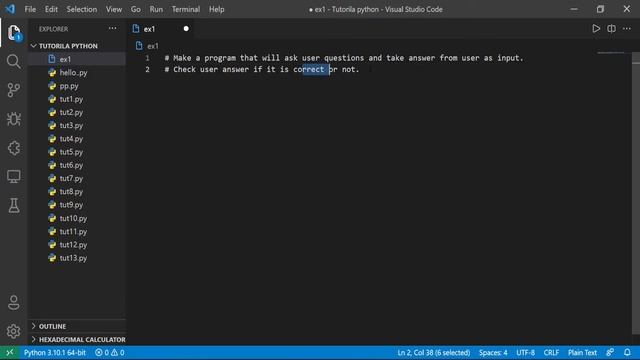Click the VS Code logo icon
640x360 pixels.
tap(10, 9)
